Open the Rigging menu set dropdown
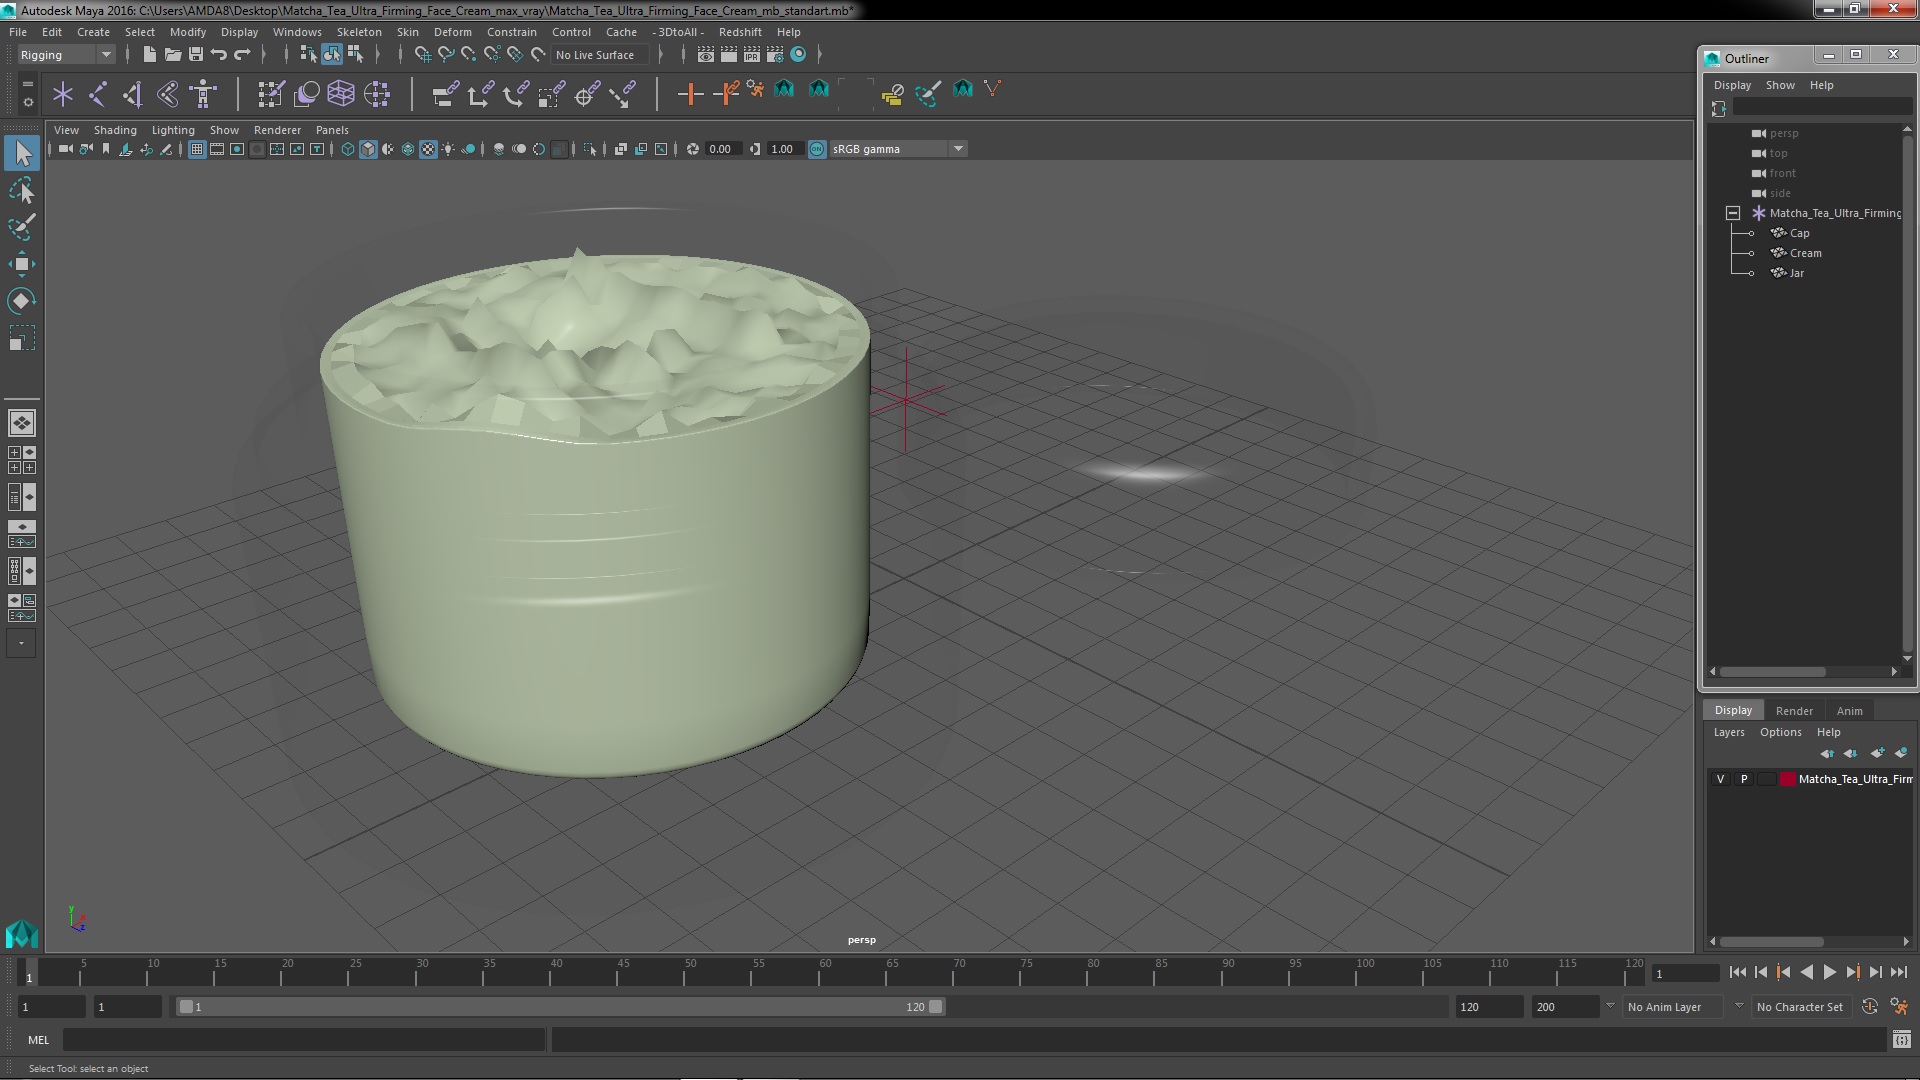This screenshot has height=1080, width=1920. point(66,55)
